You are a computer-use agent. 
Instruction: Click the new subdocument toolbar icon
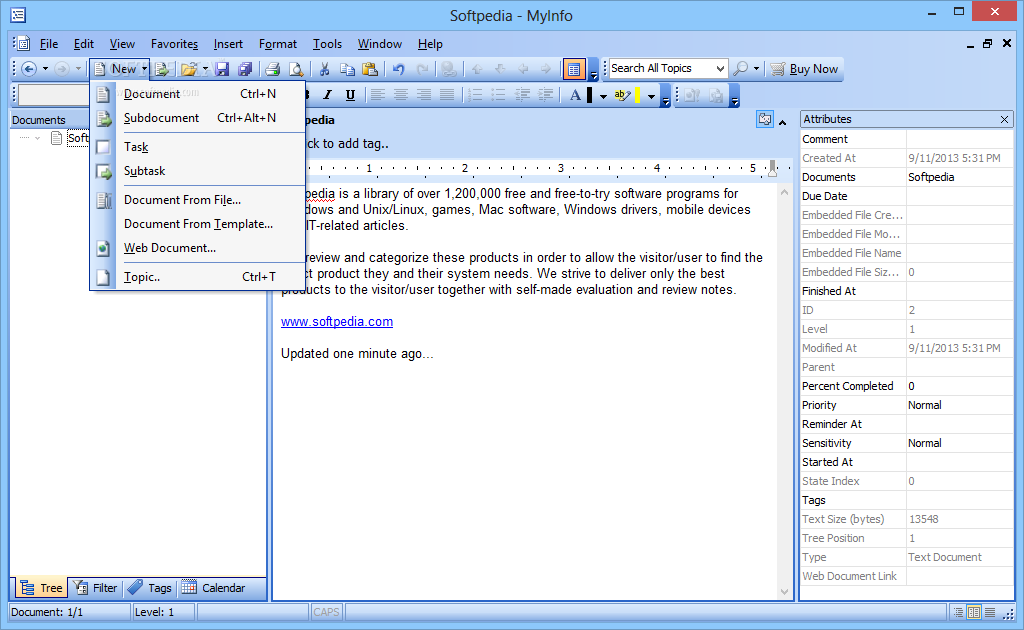click(x=163, y=69)
